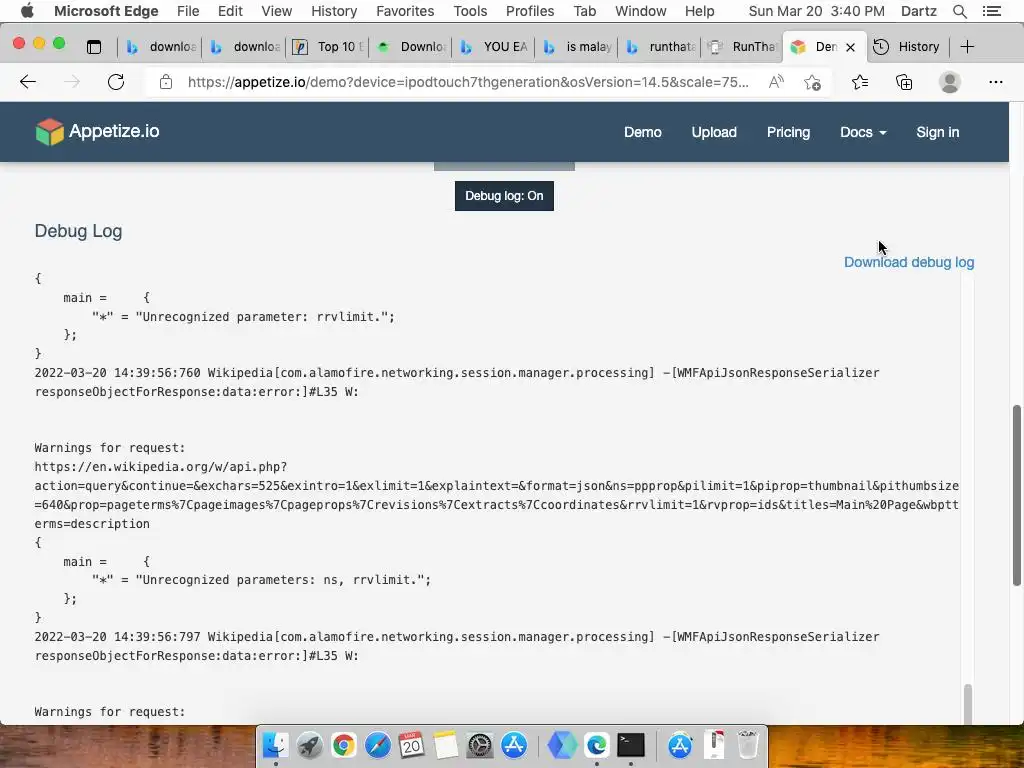Open the Favorites menu
Screen dimensions: 1024x768
coord(405,11)
